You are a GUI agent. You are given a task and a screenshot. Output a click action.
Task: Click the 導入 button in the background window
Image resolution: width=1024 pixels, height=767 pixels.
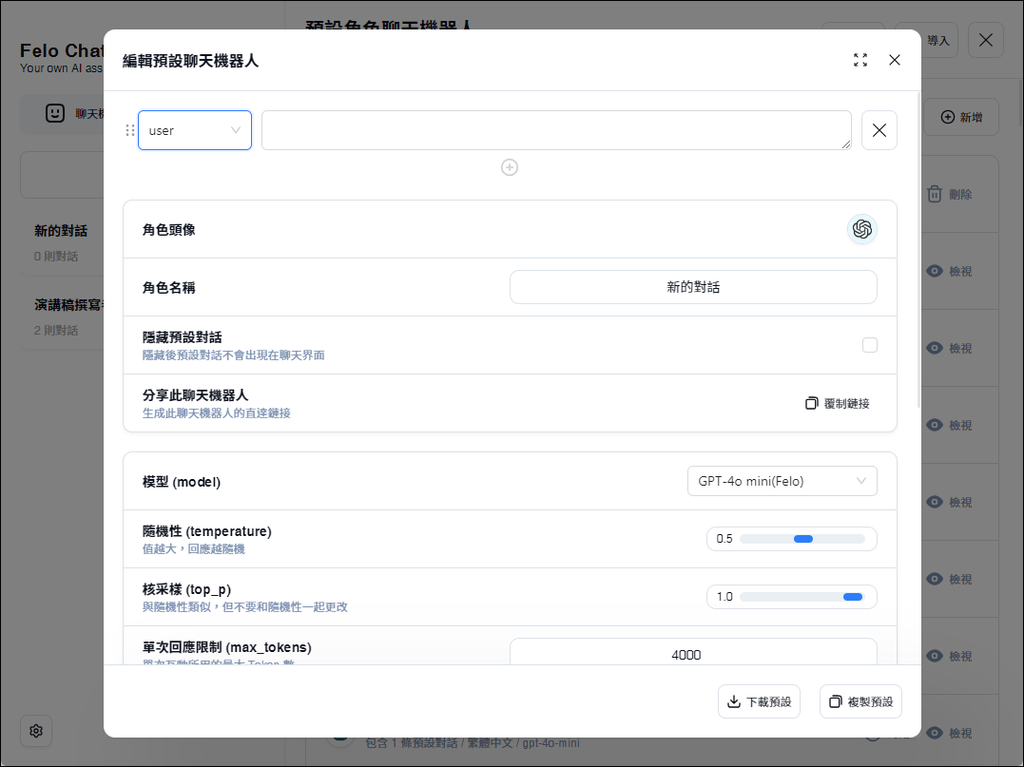938,41
